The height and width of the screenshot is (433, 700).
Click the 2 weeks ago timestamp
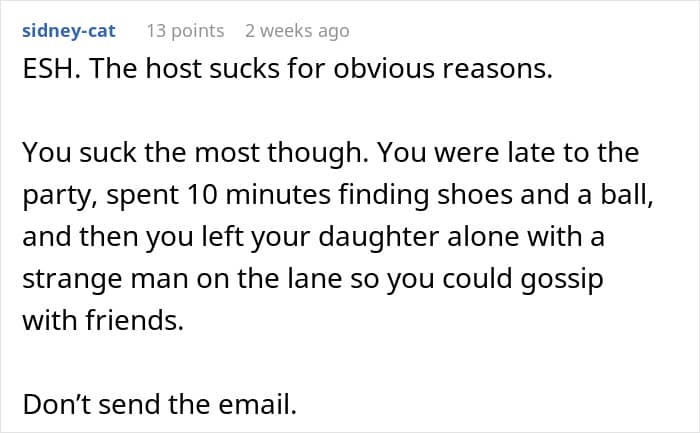[x=297, y=31]
